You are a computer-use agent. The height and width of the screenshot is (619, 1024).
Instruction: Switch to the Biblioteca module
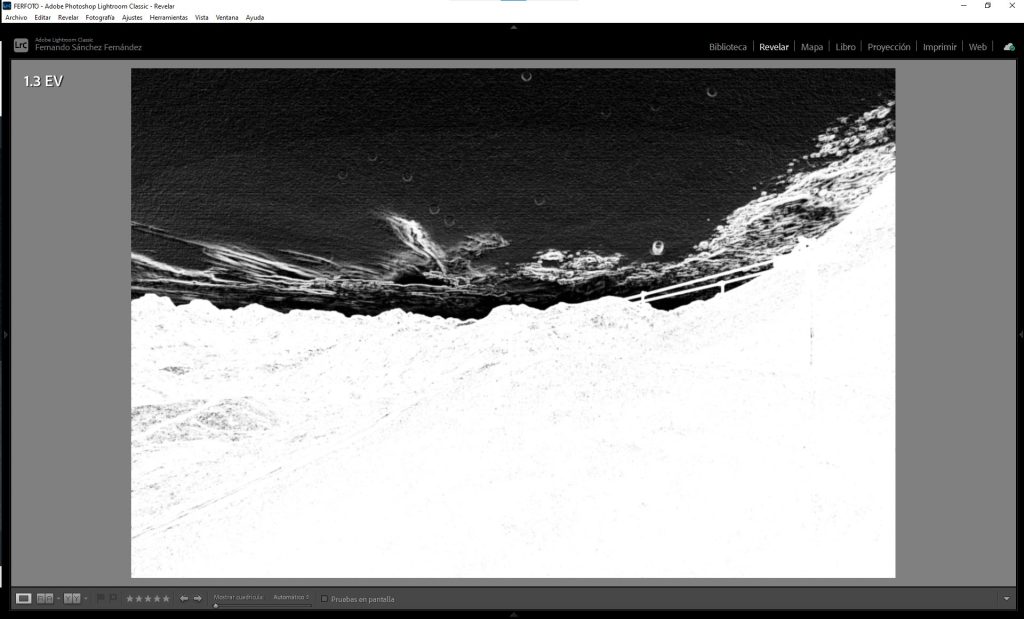[x=728, y=47]
